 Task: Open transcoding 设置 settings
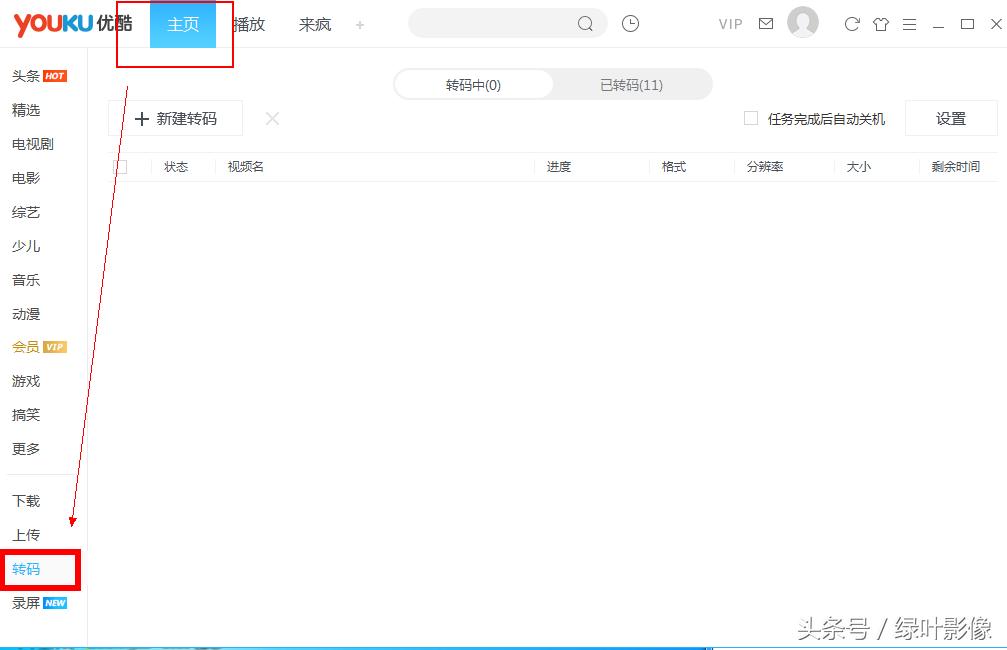coord(950,118)
